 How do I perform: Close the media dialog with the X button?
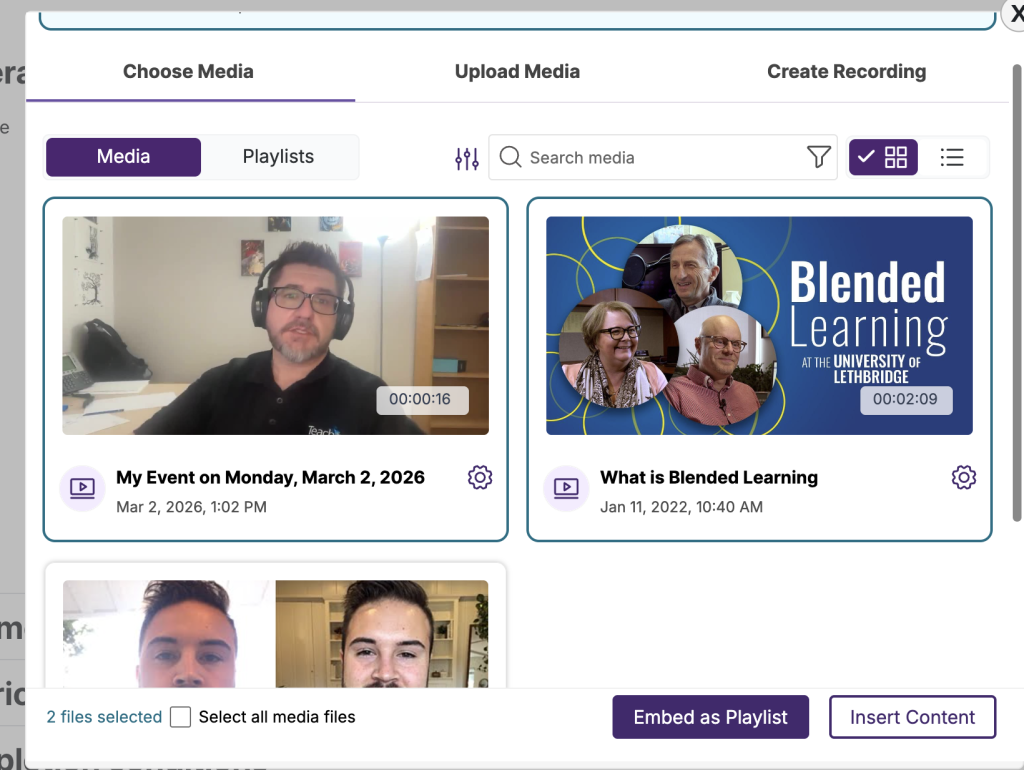[x=1015, y=13]
